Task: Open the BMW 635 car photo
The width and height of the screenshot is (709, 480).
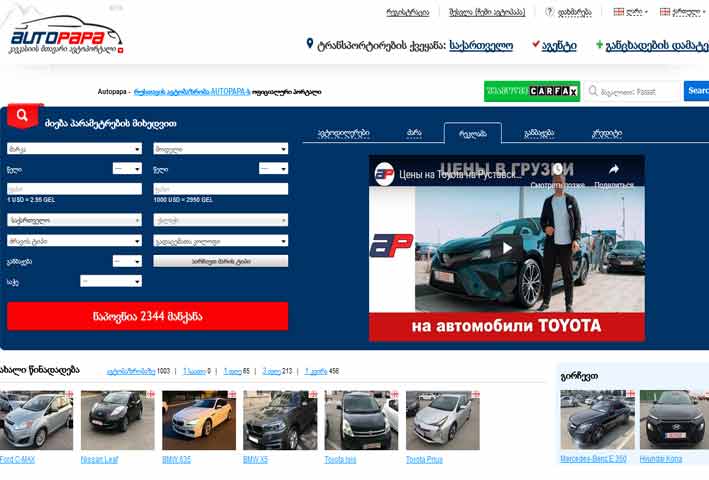Action: [199, 420]
